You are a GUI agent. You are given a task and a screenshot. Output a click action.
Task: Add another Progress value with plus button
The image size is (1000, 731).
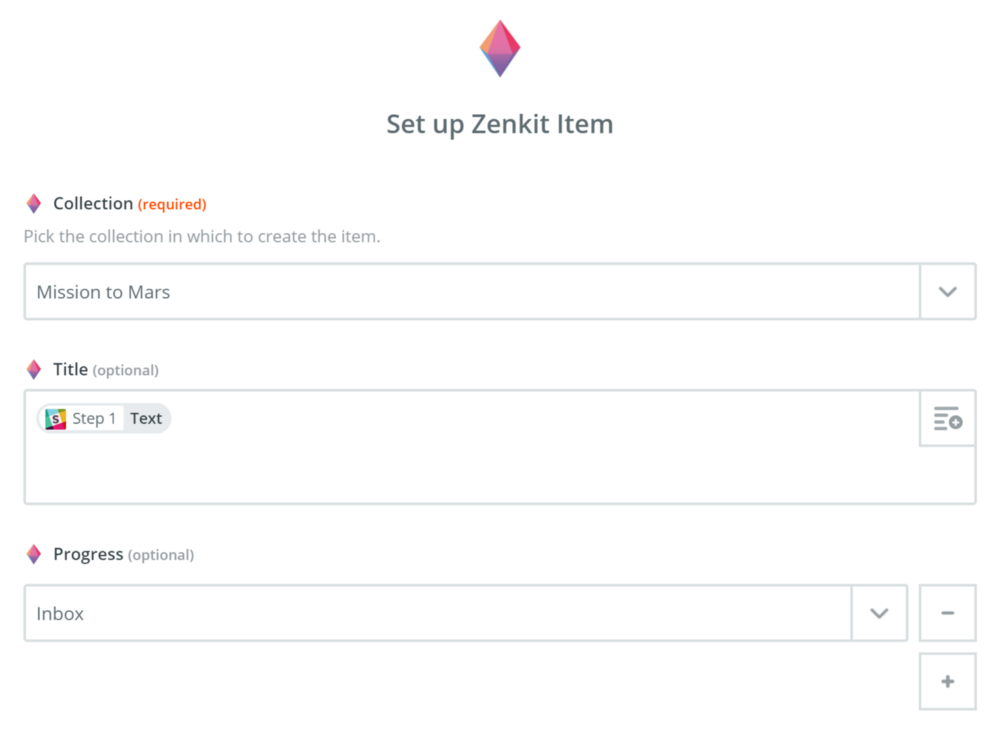coord(948,681)
